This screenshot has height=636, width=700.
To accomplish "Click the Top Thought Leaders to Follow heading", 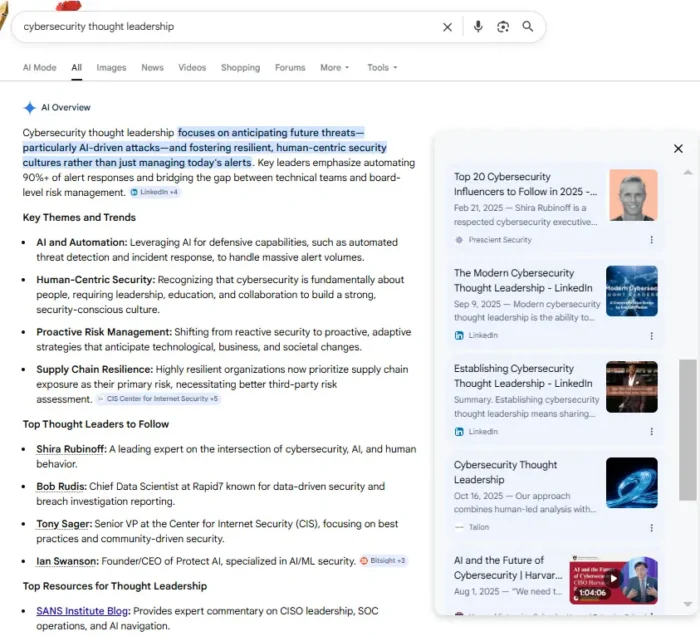I will tap(96, 424).
